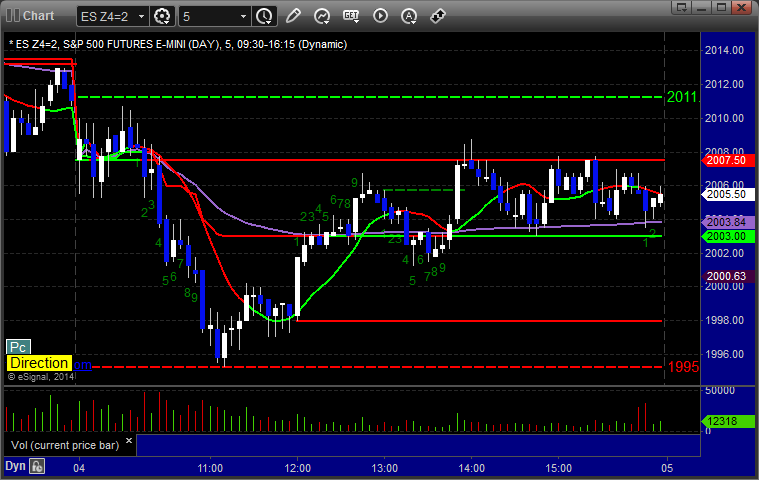Open the symbol settings gear icon
Screen dimensions: 759x480
pos(162,16)
